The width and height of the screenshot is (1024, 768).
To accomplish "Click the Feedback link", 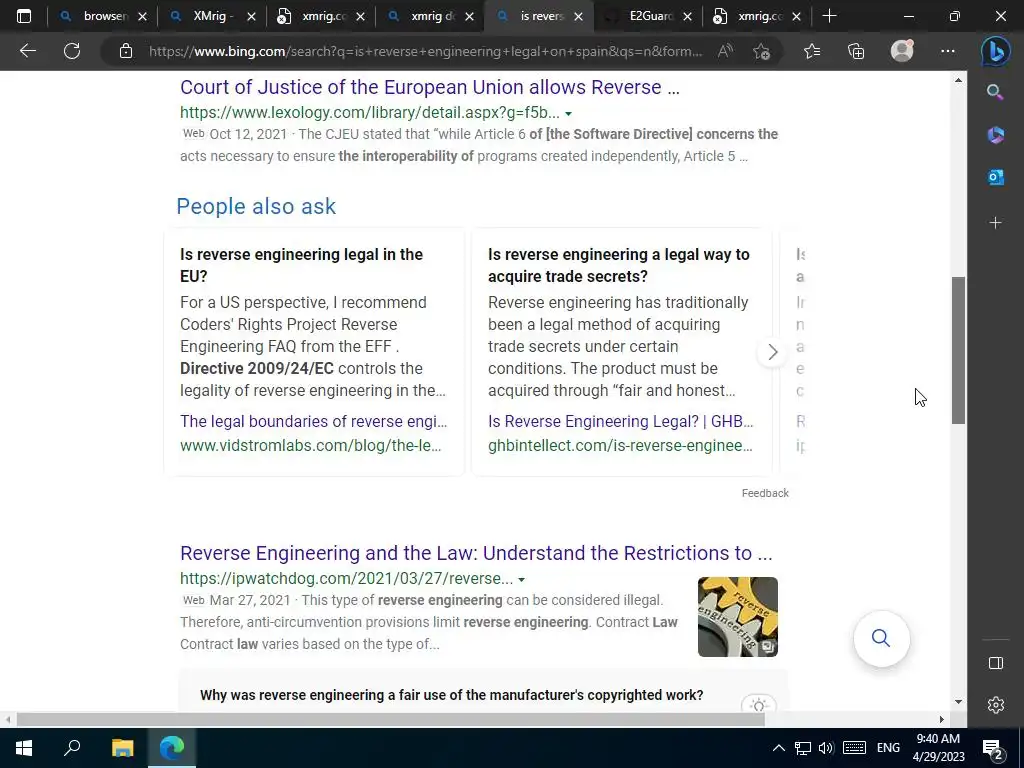I will (765, 493).
